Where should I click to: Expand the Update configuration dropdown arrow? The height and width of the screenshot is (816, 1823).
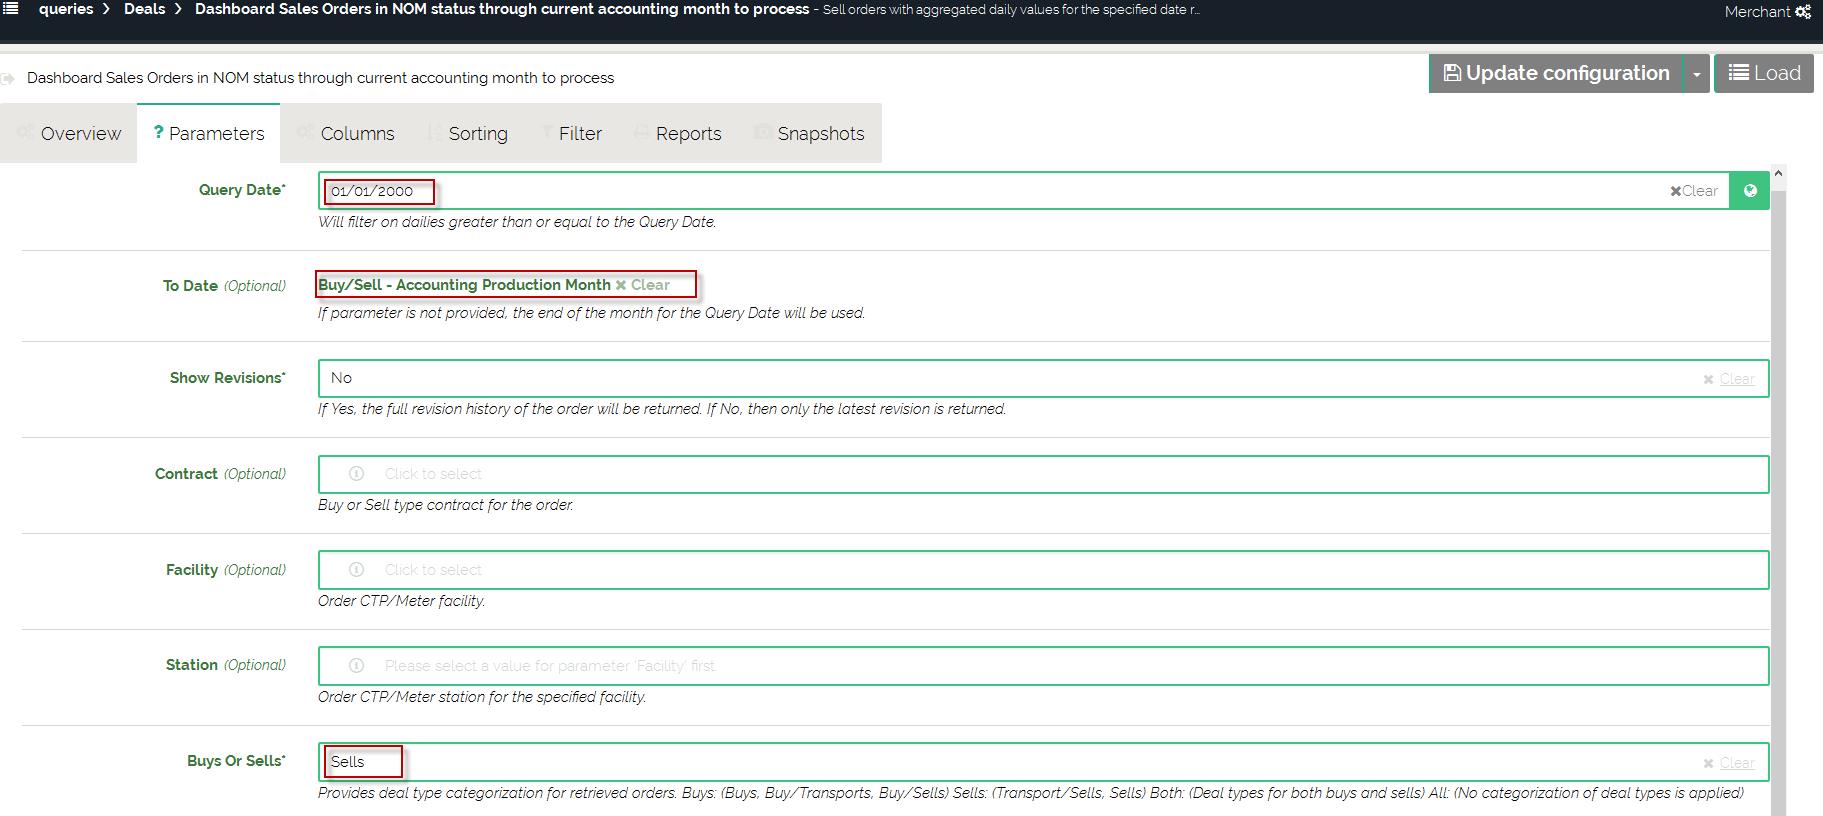[x=1696, y=74]
